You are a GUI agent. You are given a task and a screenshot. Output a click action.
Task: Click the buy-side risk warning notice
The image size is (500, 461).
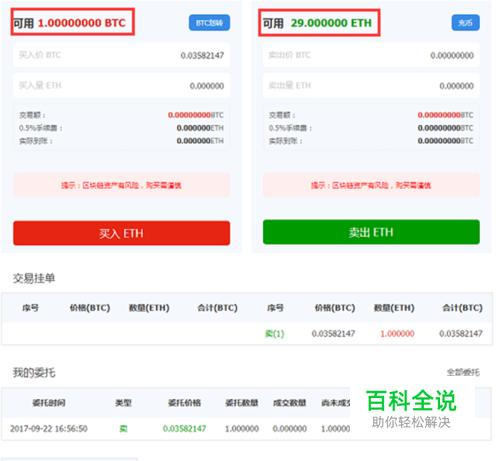pos(121,185)
